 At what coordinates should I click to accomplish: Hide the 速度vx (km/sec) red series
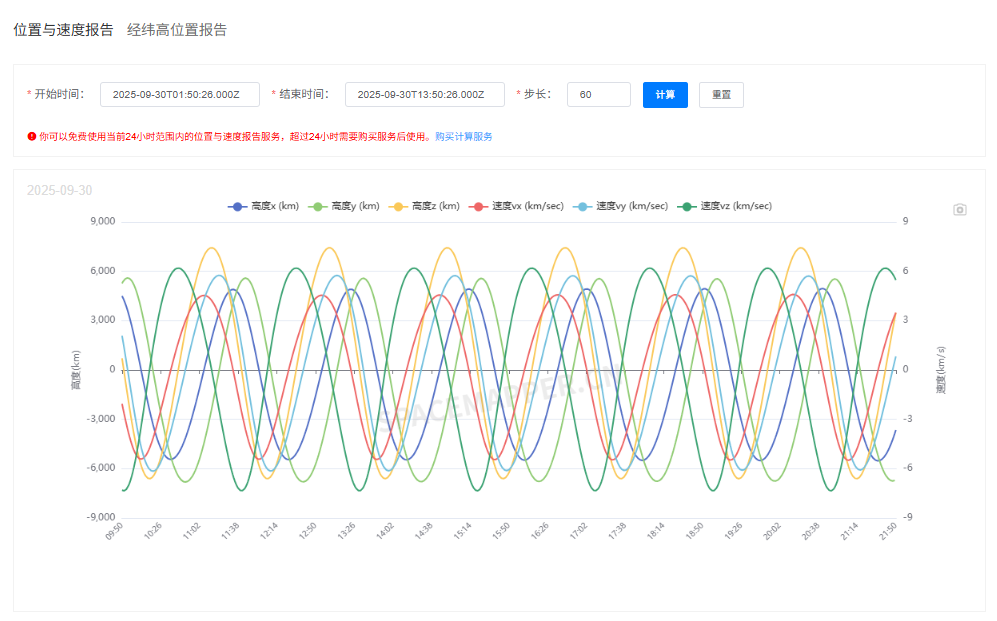pyautogui.click(x=517, y=206)
